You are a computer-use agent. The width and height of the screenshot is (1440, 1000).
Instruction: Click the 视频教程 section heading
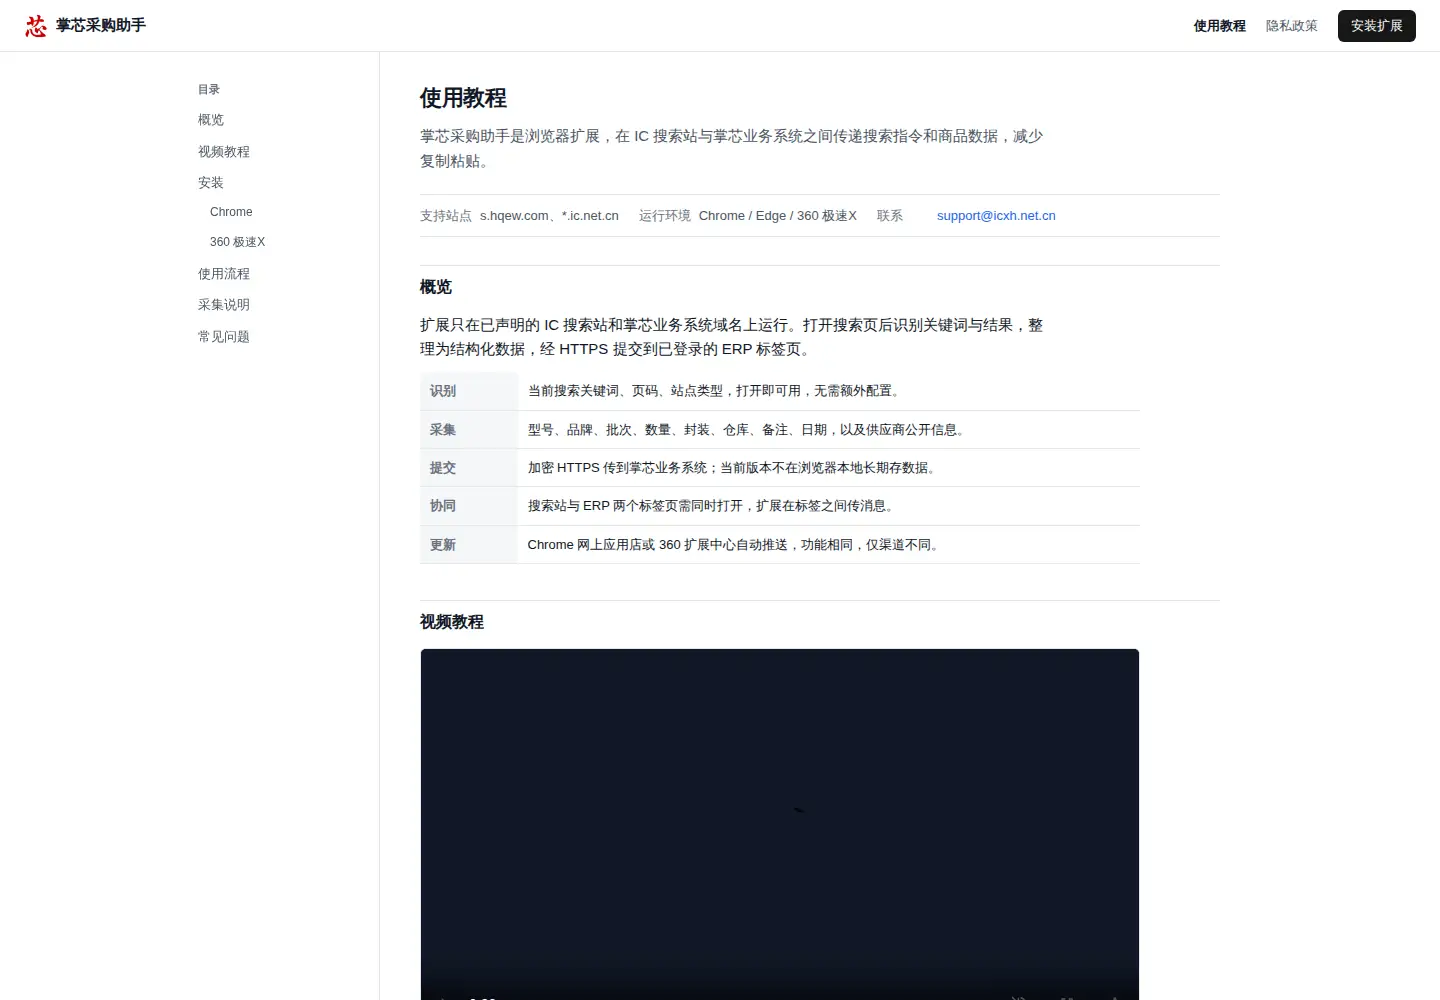[x=452, y=622]
